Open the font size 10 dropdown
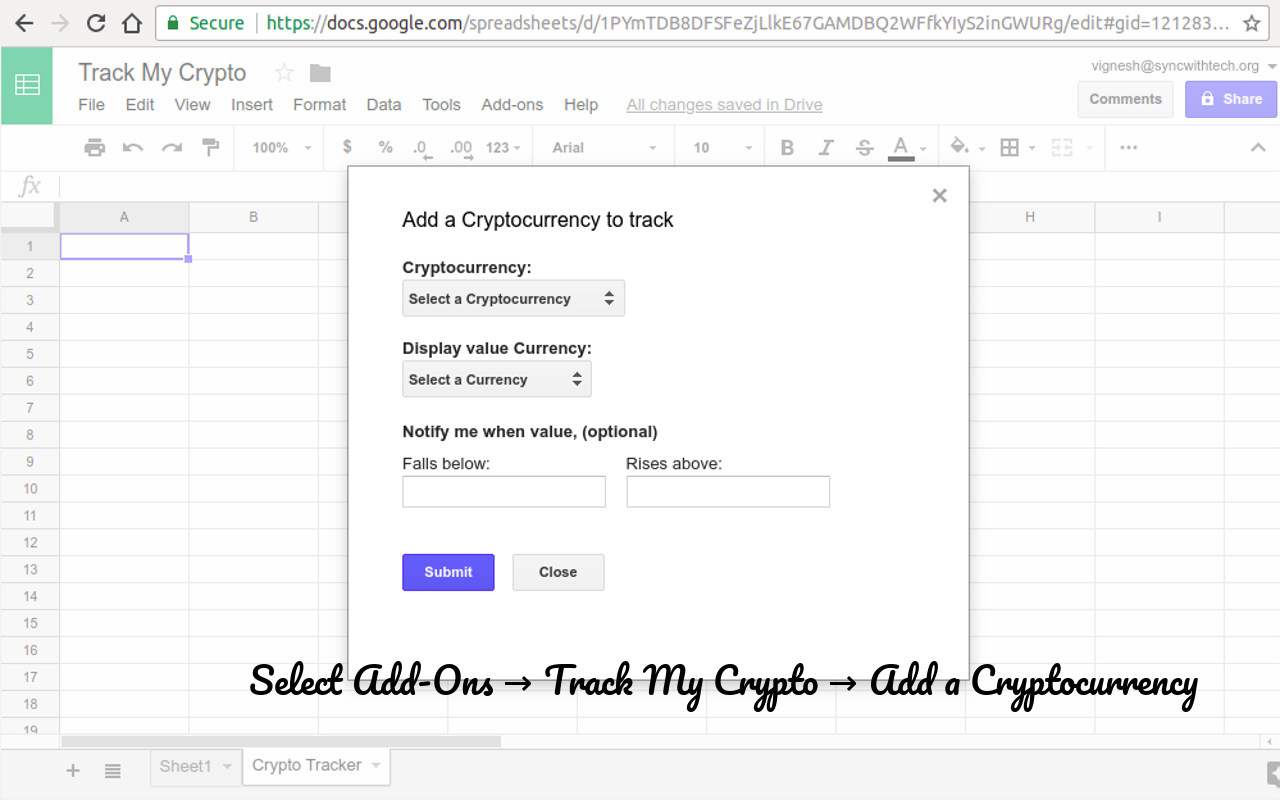 click(x=722, y=148)
